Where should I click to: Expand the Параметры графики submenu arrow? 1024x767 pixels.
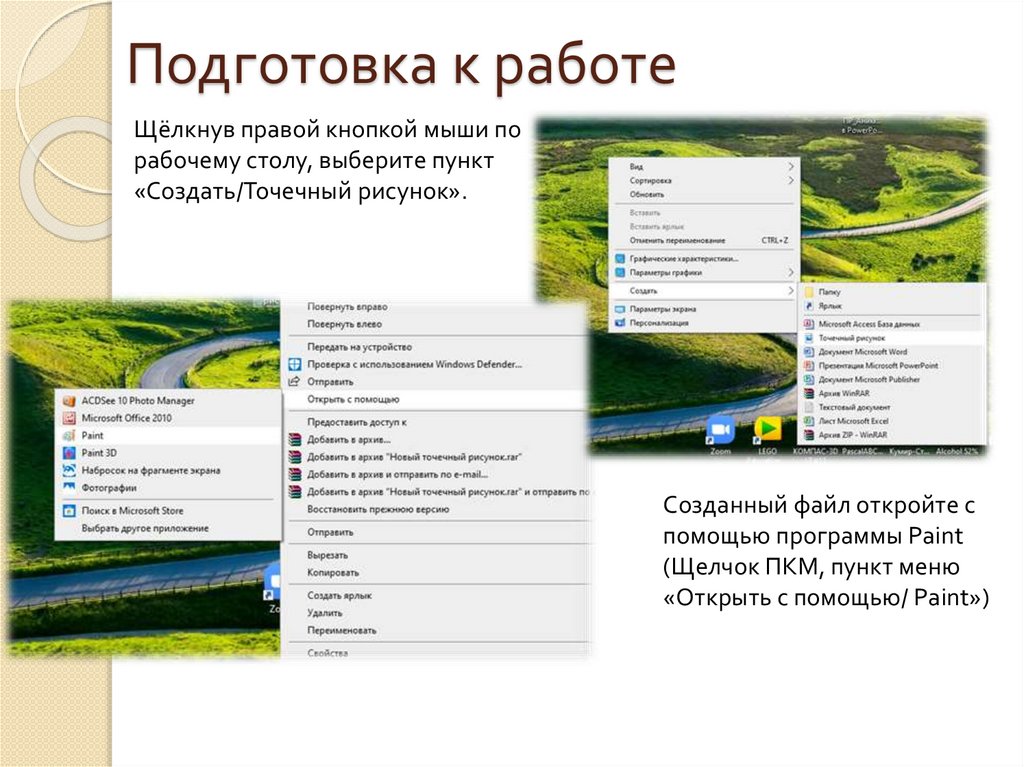coord(790,272)
